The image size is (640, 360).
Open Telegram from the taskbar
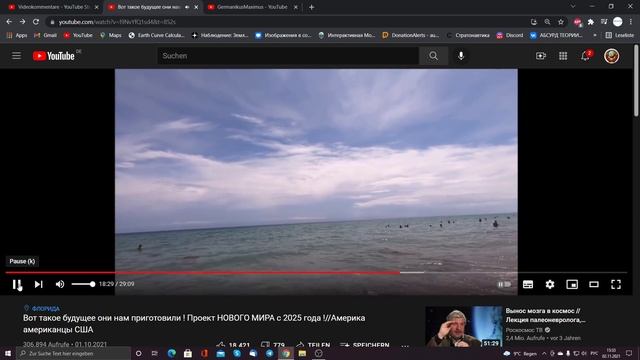click(269, 353)
